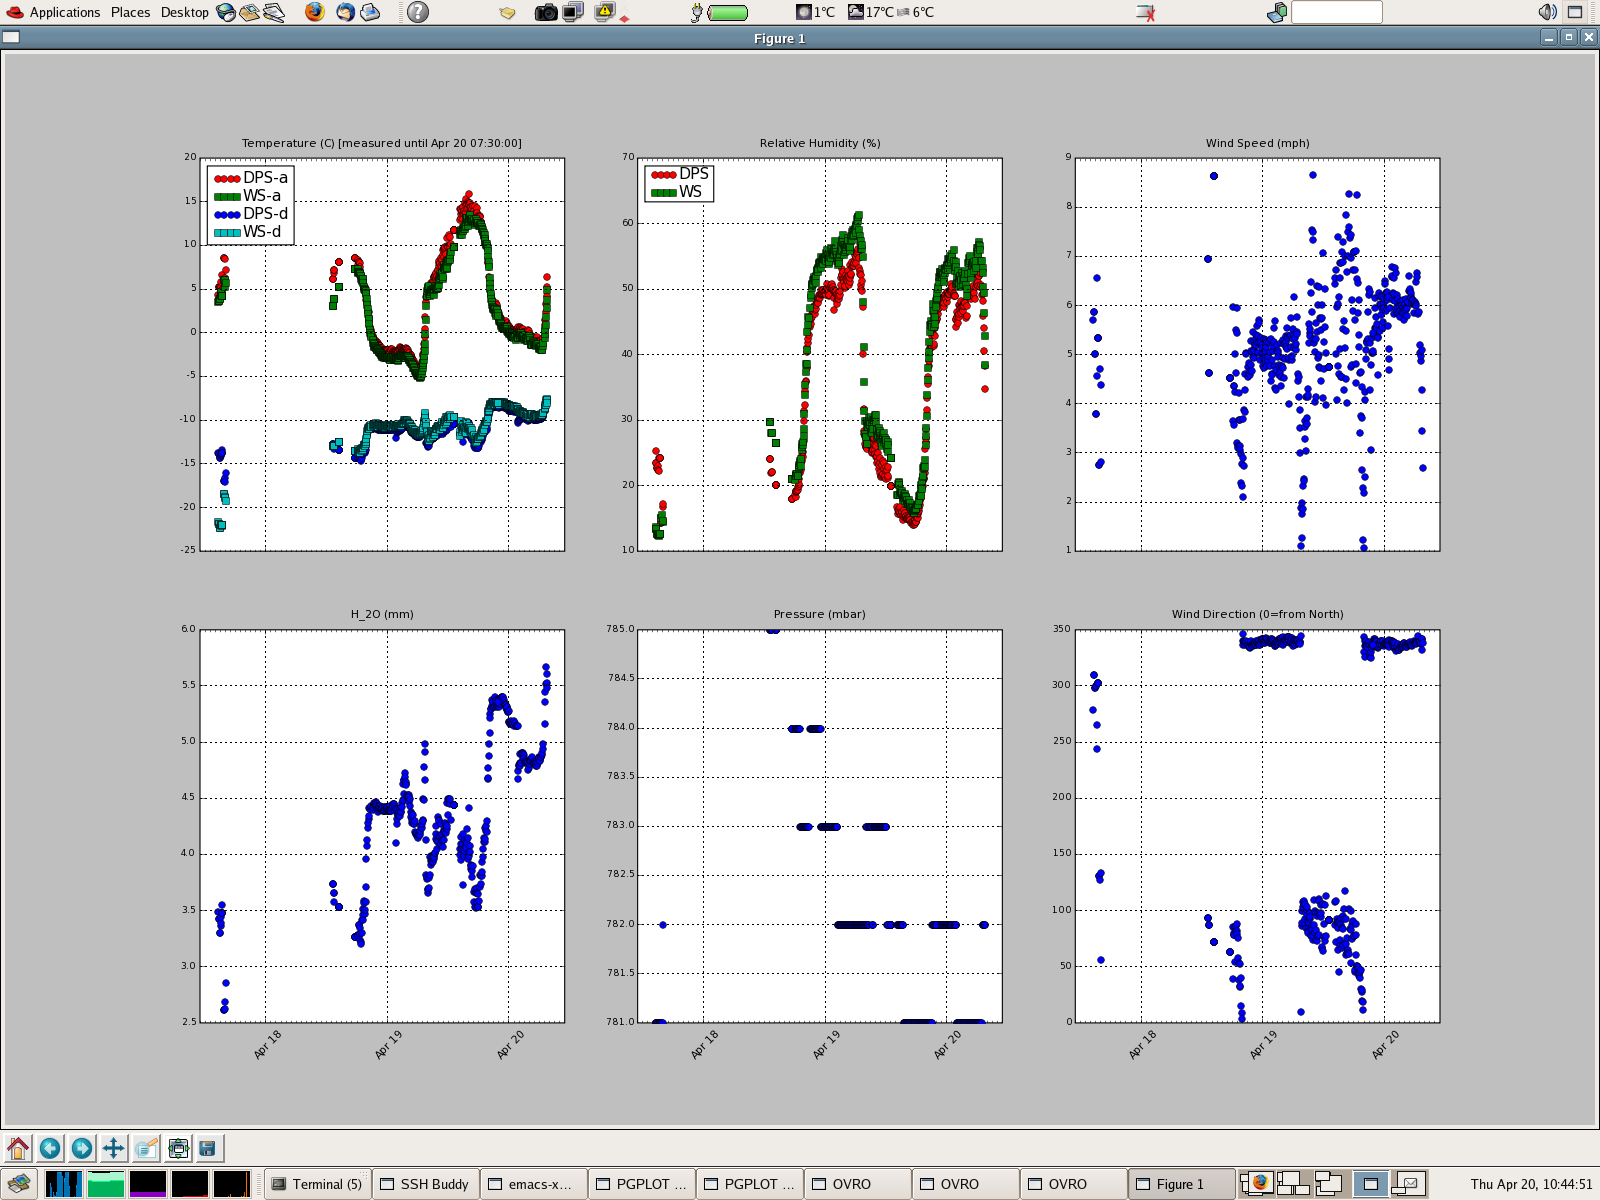The image size is (1600, 1200).
Task: Click the help question mark icon
Action: [418, 12]
